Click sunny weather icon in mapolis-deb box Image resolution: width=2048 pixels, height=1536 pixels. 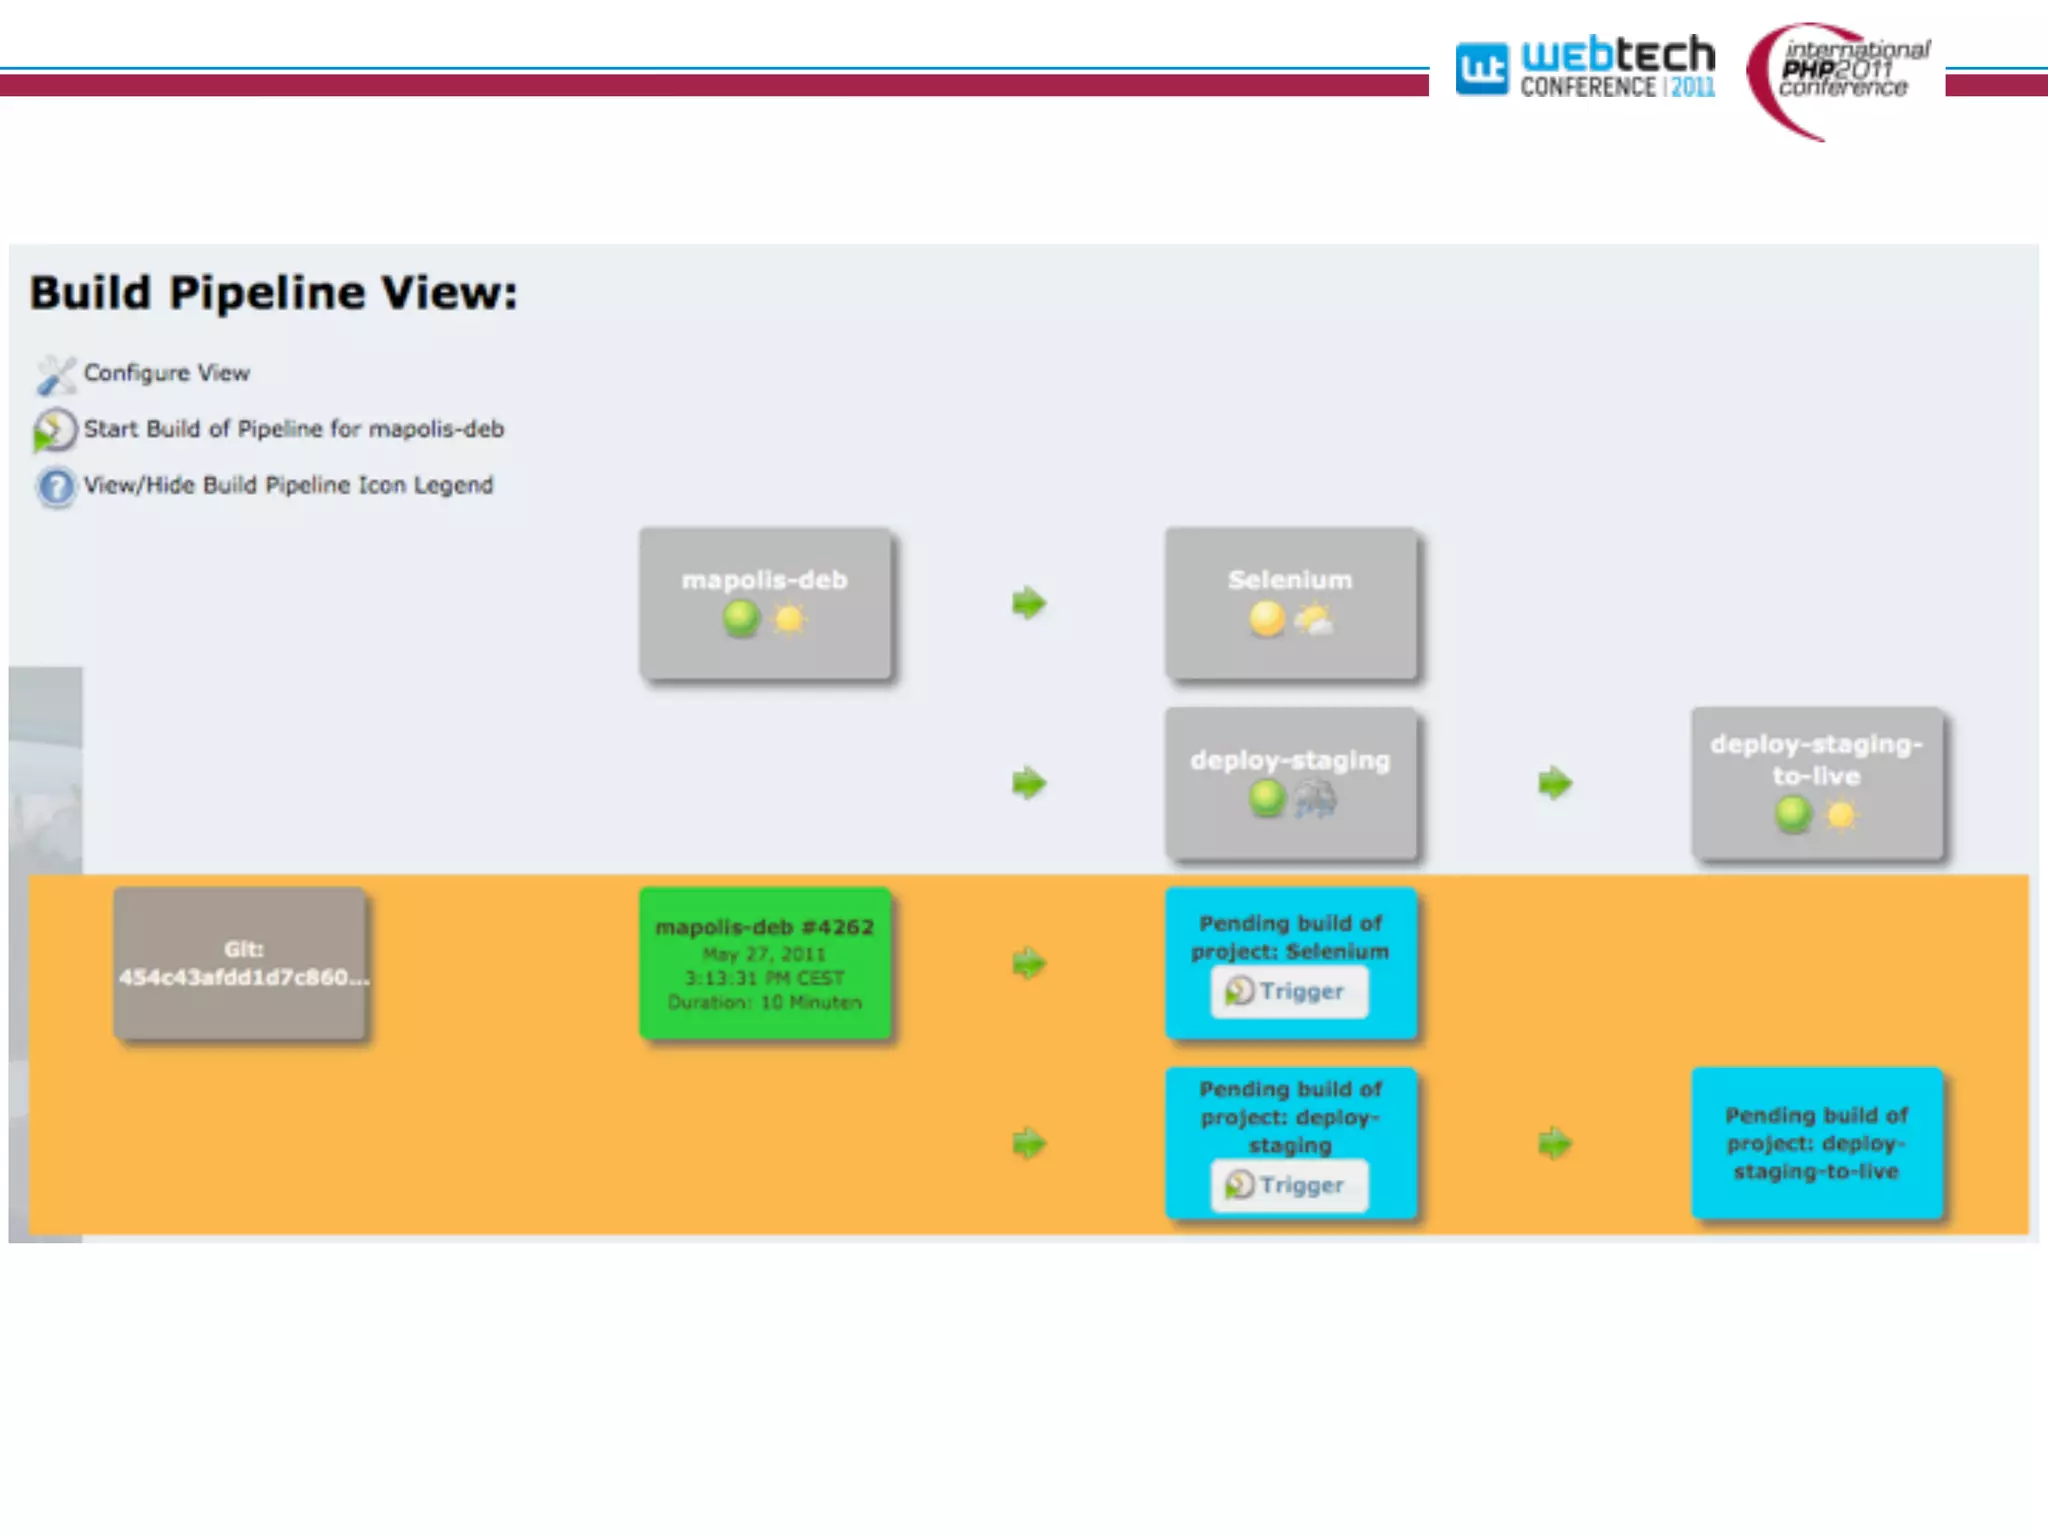coord(789,619)
